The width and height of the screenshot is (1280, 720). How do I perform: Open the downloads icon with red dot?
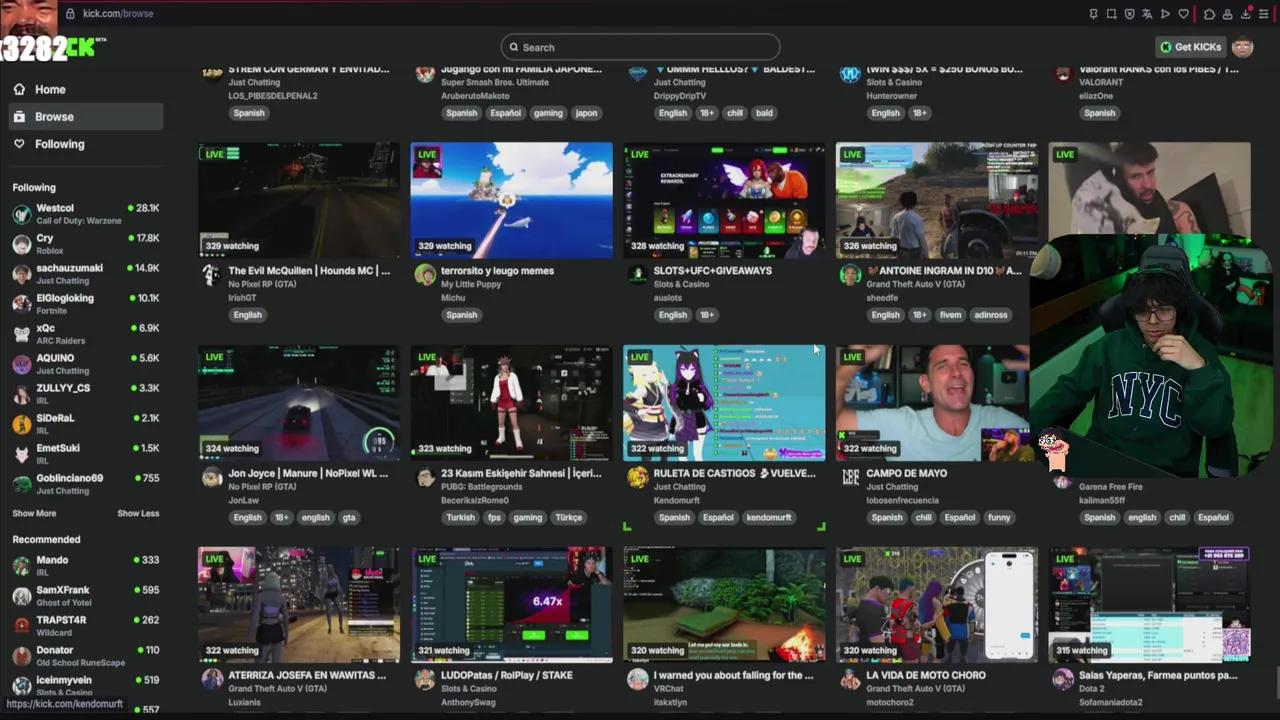[1246, 14]
